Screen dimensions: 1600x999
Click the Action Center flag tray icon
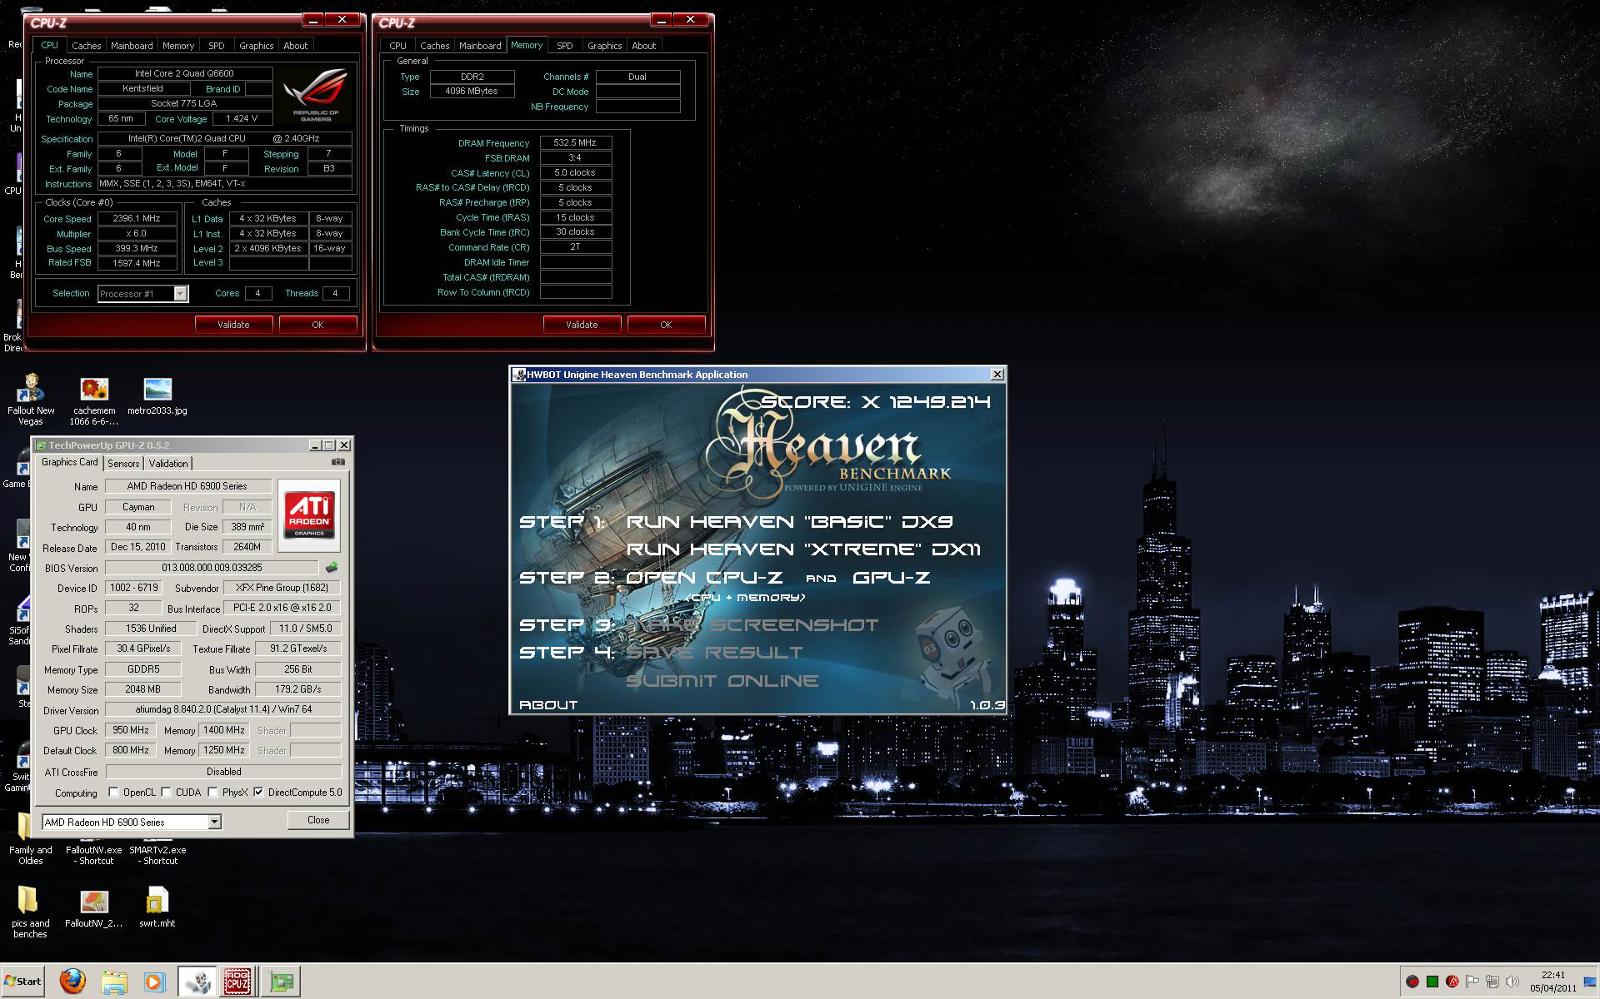pyautogui.click(x=1472, y=982)
